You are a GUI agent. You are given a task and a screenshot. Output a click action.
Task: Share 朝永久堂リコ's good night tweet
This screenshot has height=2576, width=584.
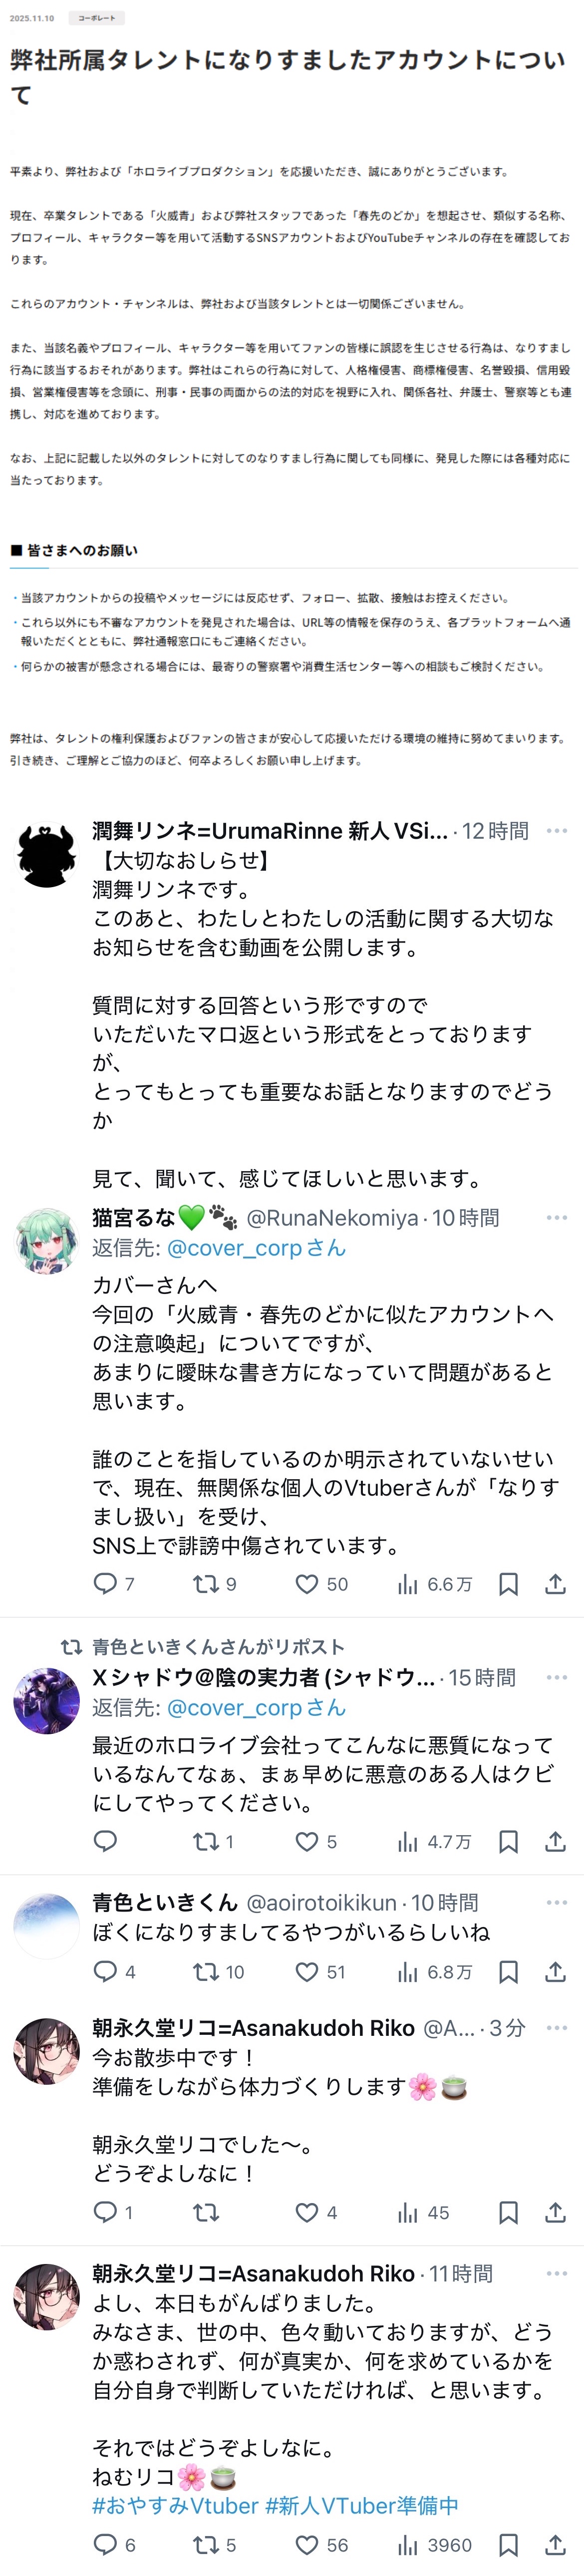pyautogui.click(x=555, y=2545)
